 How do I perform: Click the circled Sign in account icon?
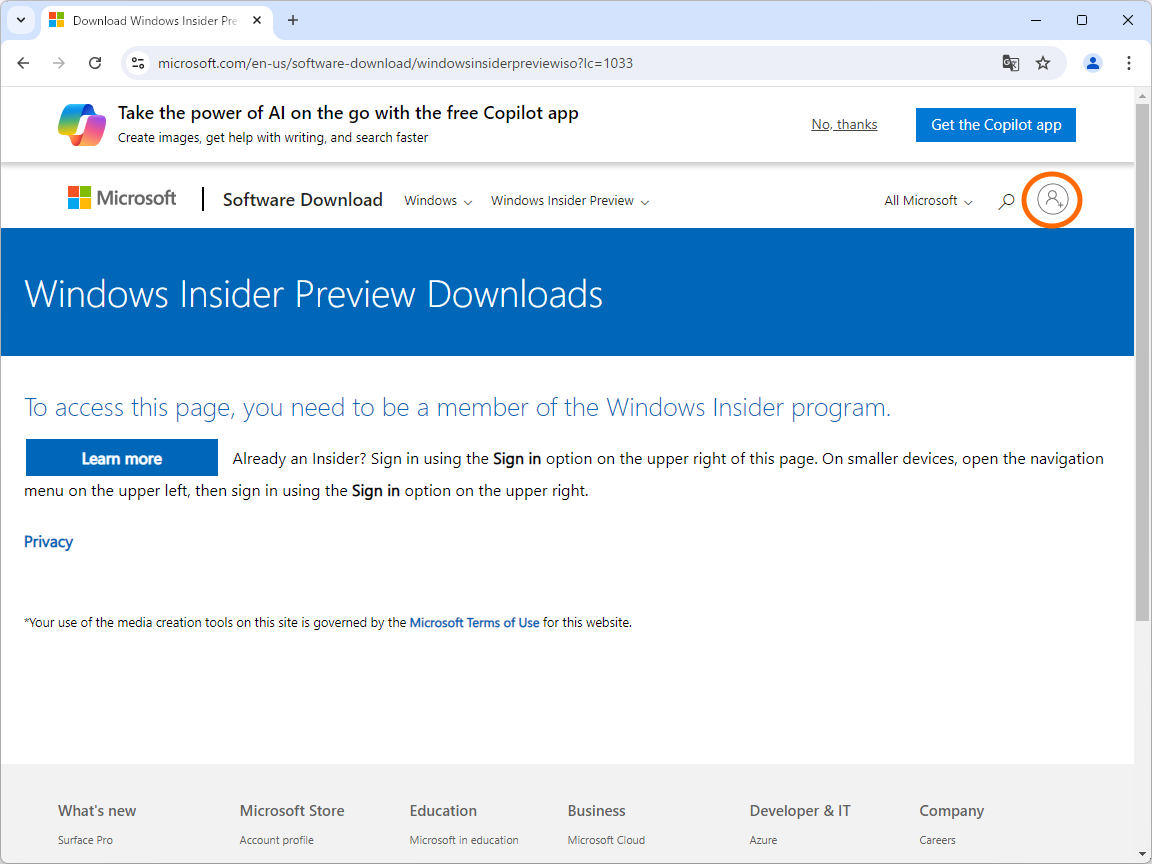1052,200
